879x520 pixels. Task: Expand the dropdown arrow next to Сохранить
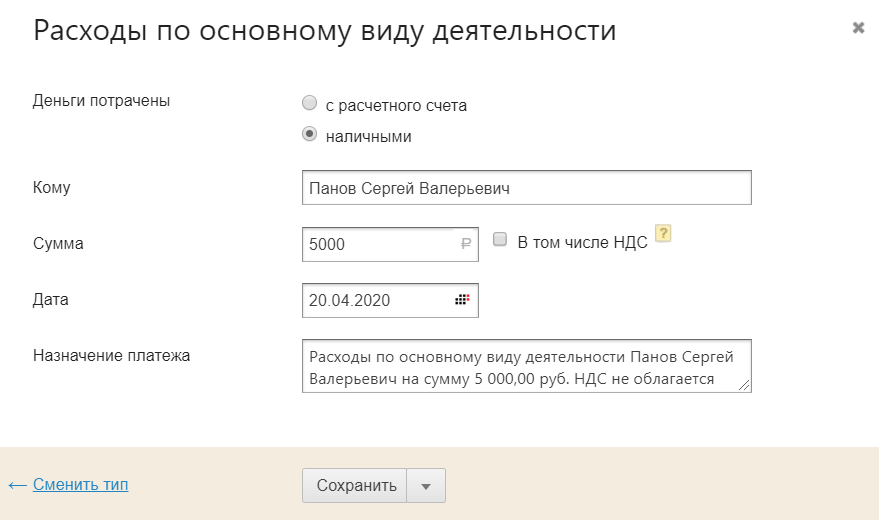click(426, 486)
